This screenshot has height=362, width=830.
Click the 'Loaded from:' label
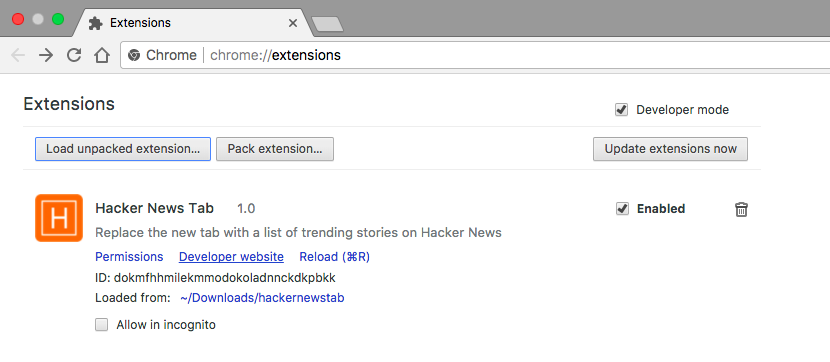(133, 298)
